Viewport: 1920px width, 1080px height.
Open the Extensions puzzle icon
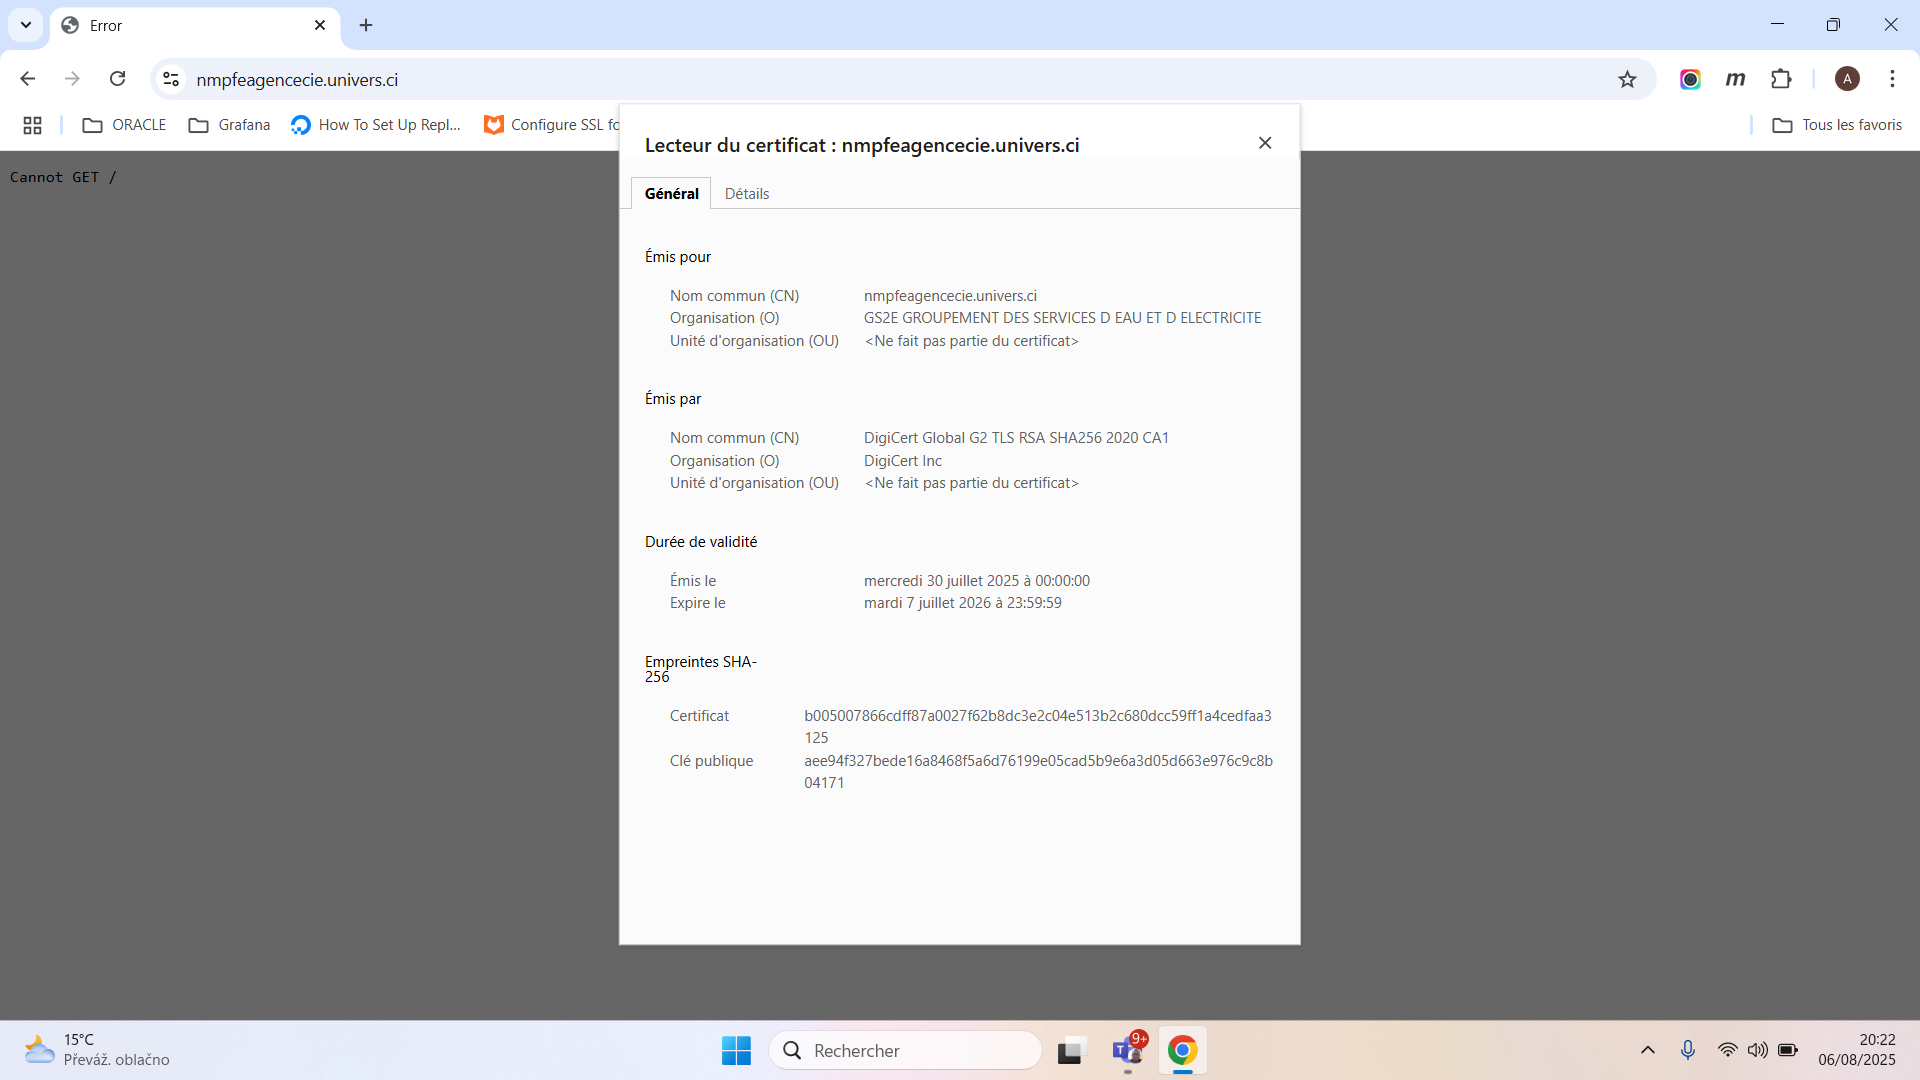tap(1781, 79)
